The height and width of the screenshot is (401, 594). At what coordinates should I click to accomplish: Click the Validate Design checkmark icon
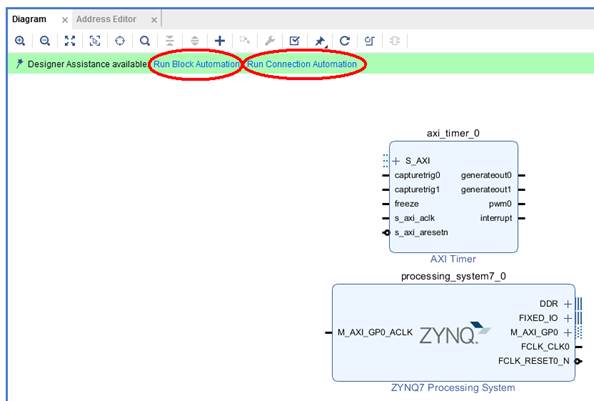(x=294, y=41)
